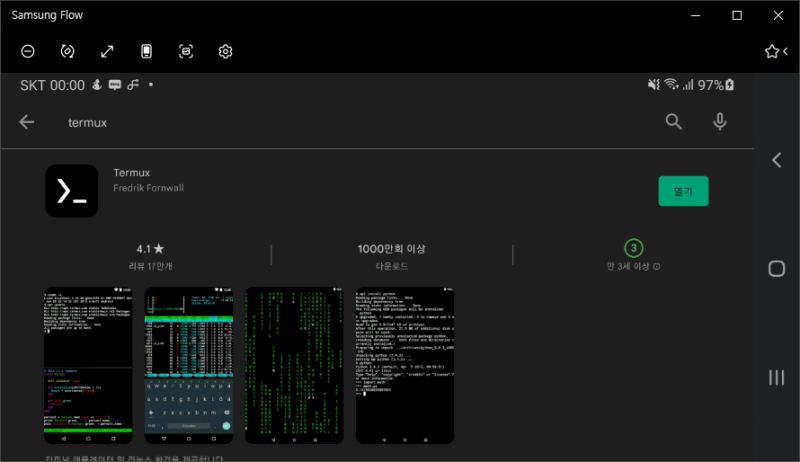Viewport: 800px width, 462px height.
Task: Open Samsung Flow settings gear
Action: click(x=226, y=52)
